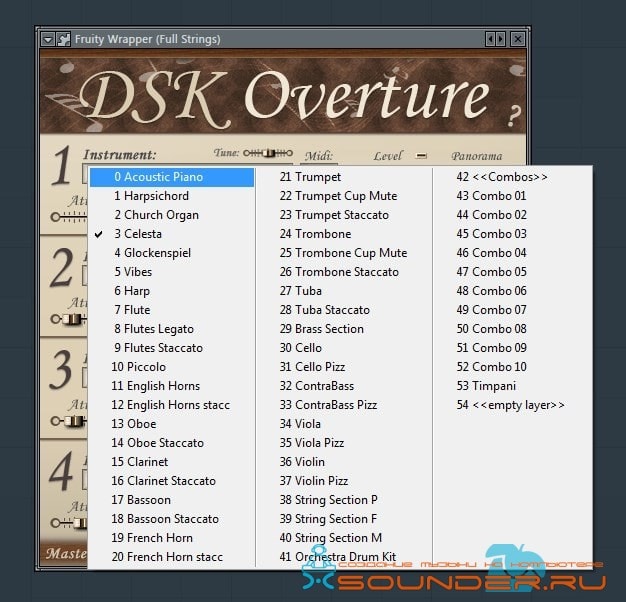626x602 pixels.
Task: Select 37 Violin Pizz
Action: coord(344,481)
